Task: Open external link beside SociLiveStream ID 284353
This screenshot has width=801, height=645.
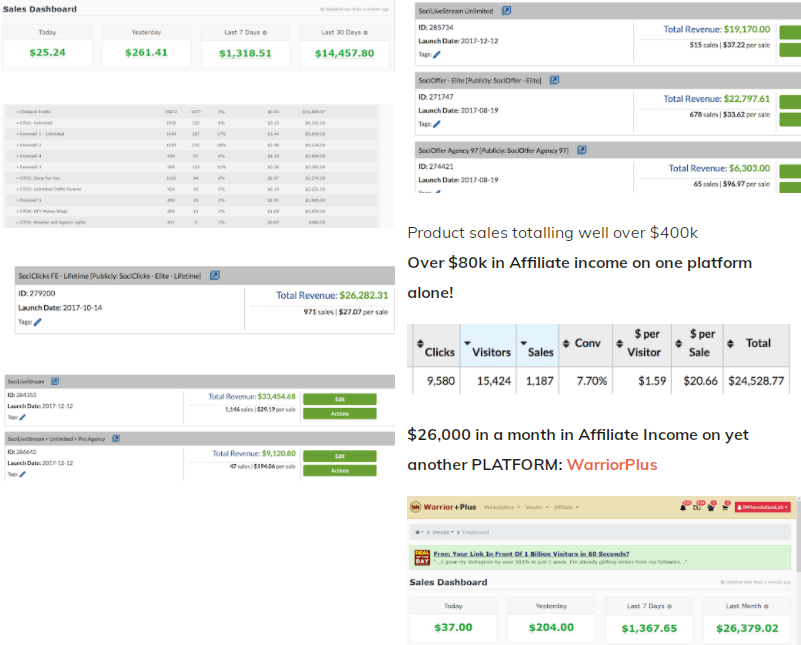Action: pos(55,381)
